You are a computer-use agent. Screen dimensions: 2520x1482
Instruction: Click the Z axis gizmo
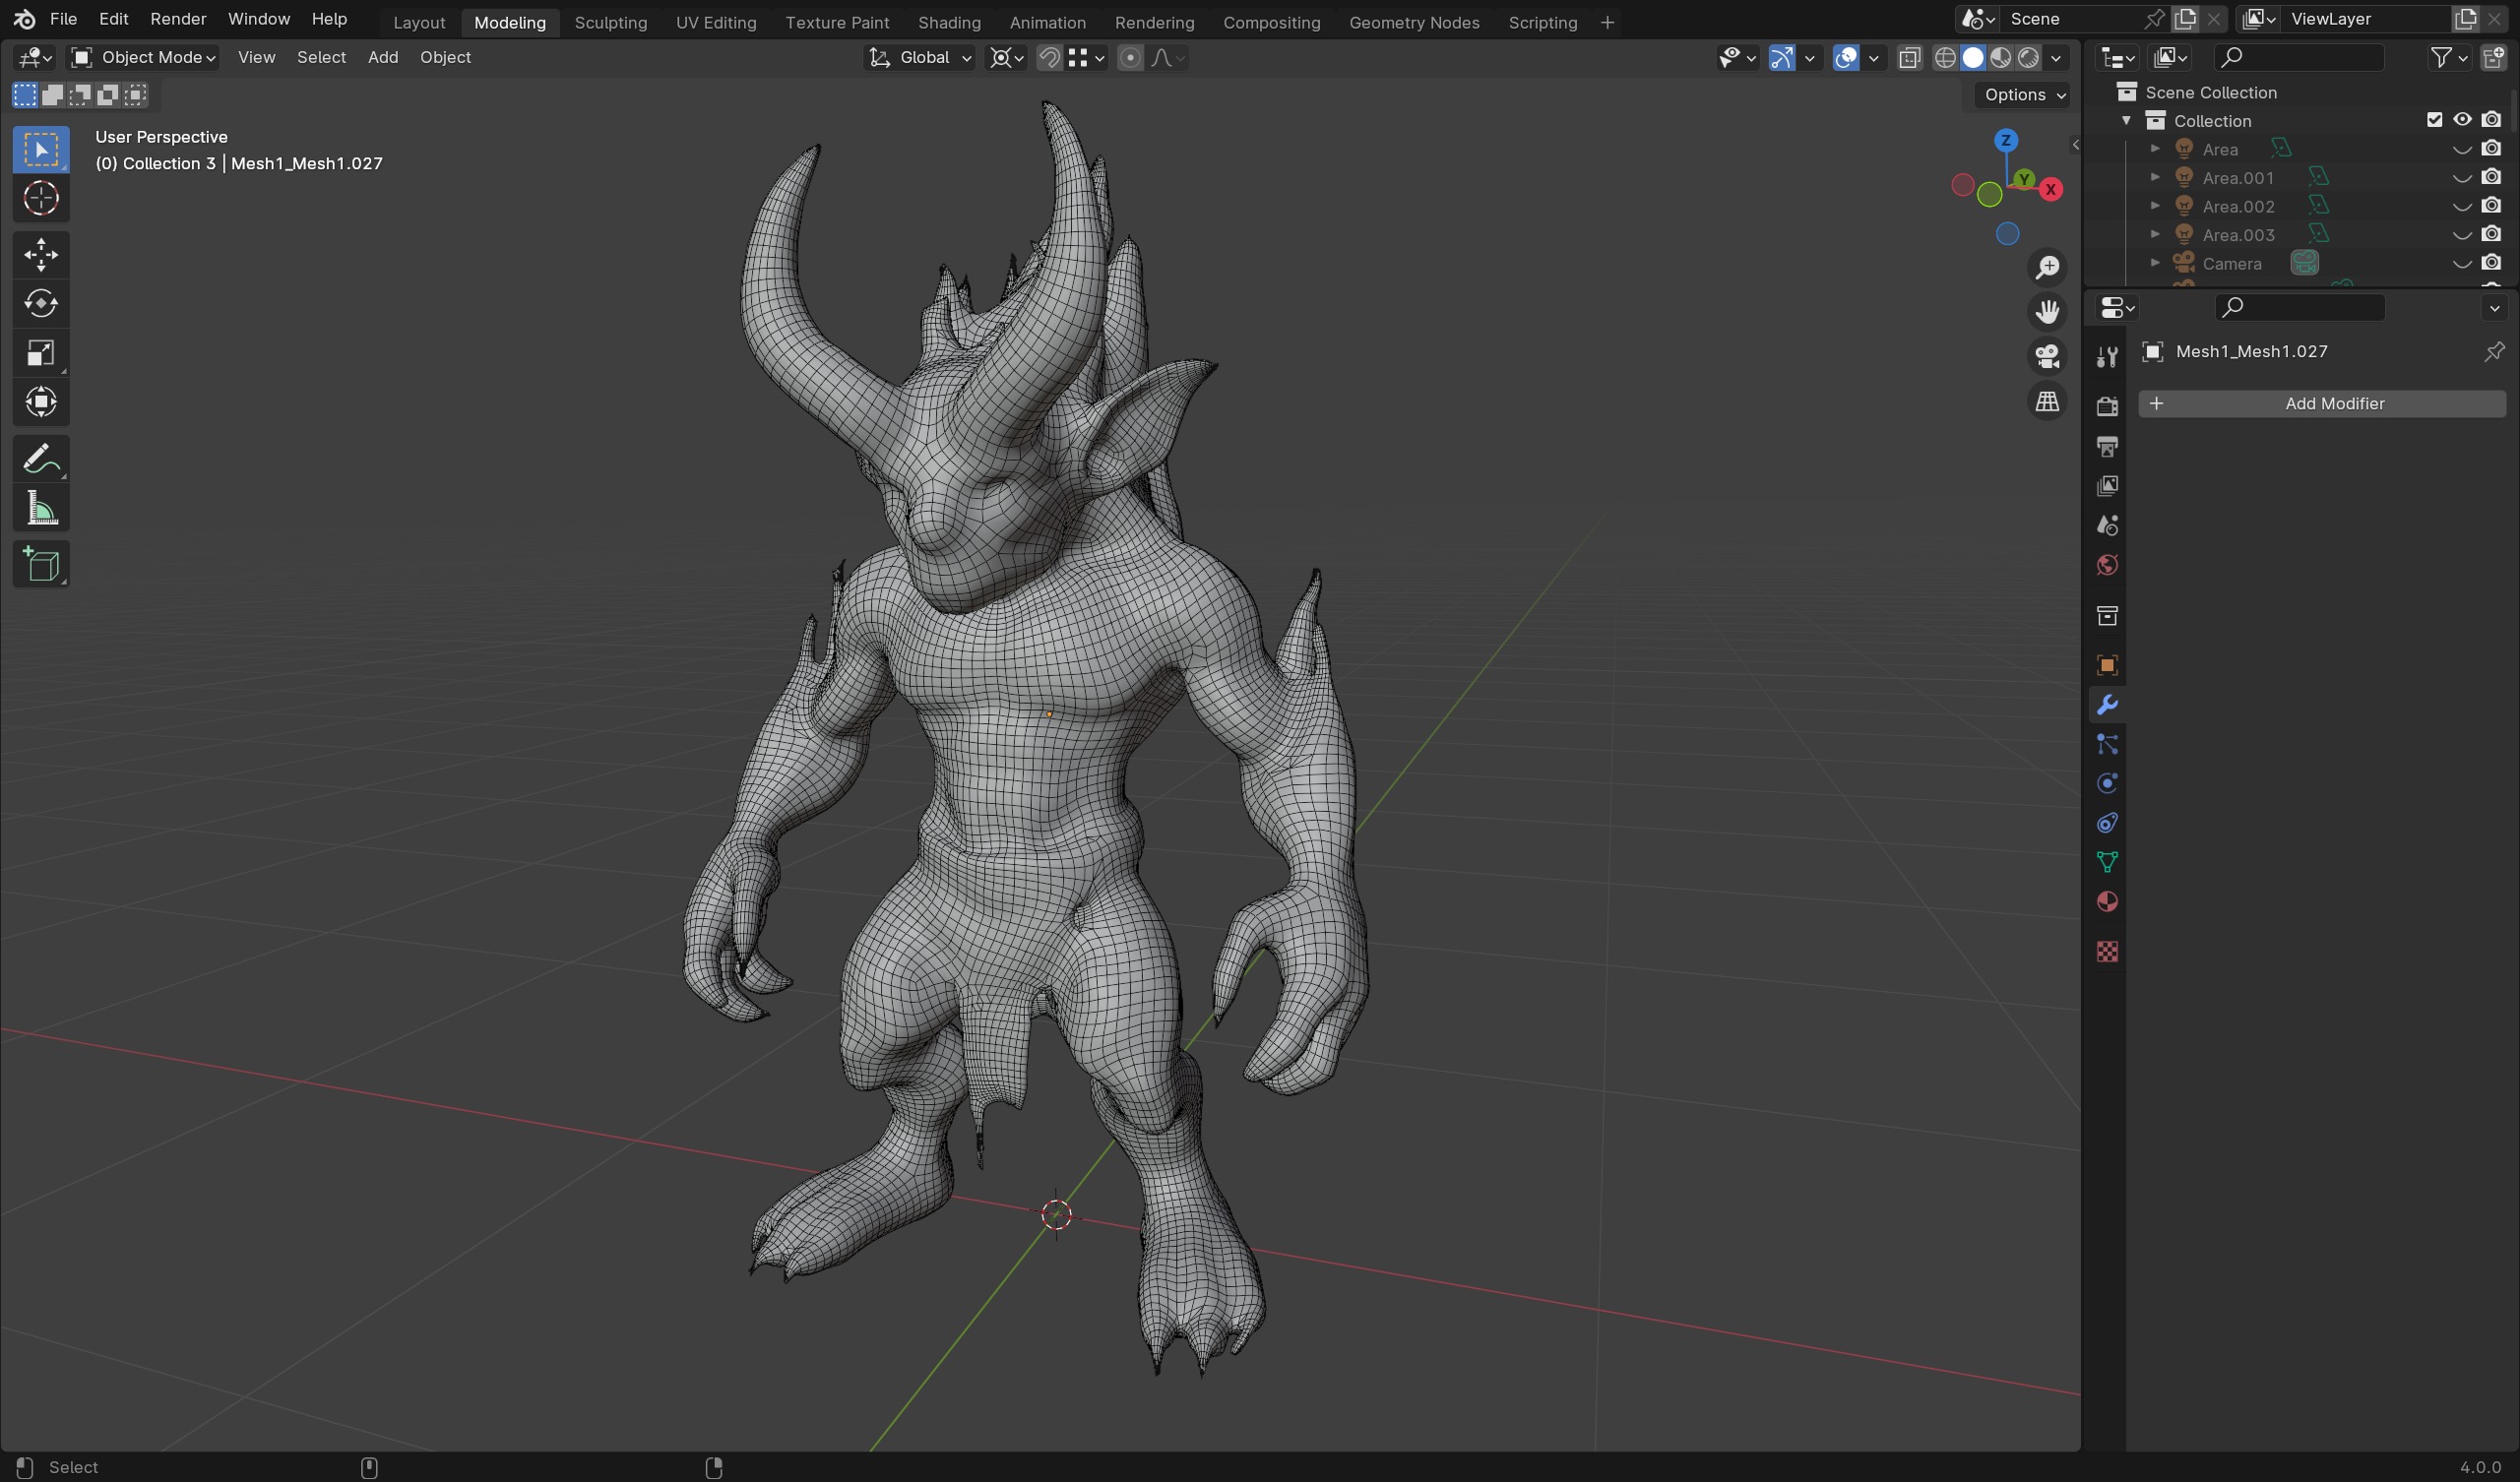click(2006, 140)
